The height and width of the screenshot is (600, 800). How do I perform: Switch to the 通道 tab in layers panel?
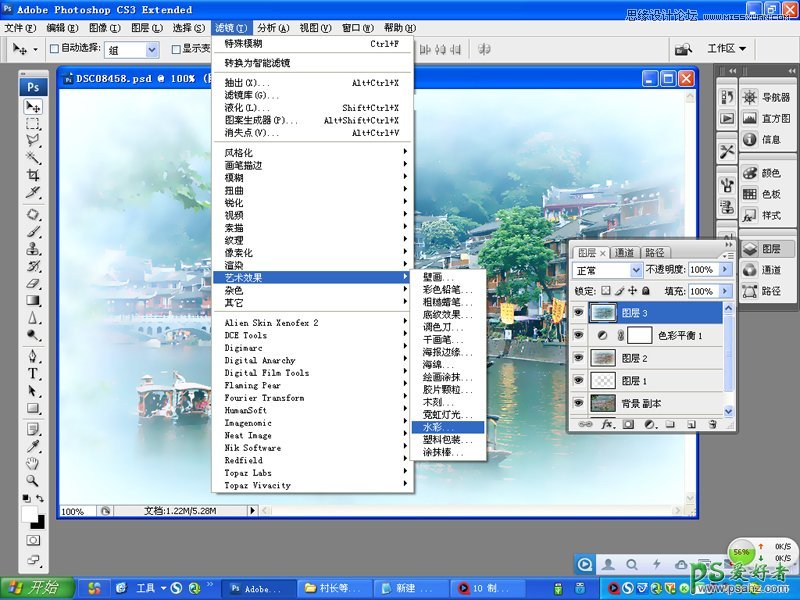[624, 253]
